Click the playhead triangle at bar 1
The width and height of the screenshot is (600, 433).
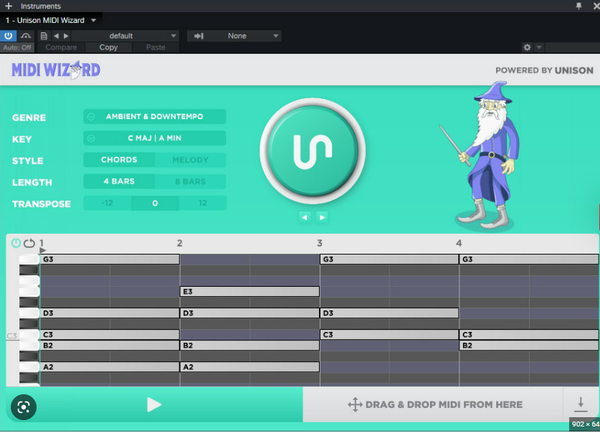[x=42, y=250]
